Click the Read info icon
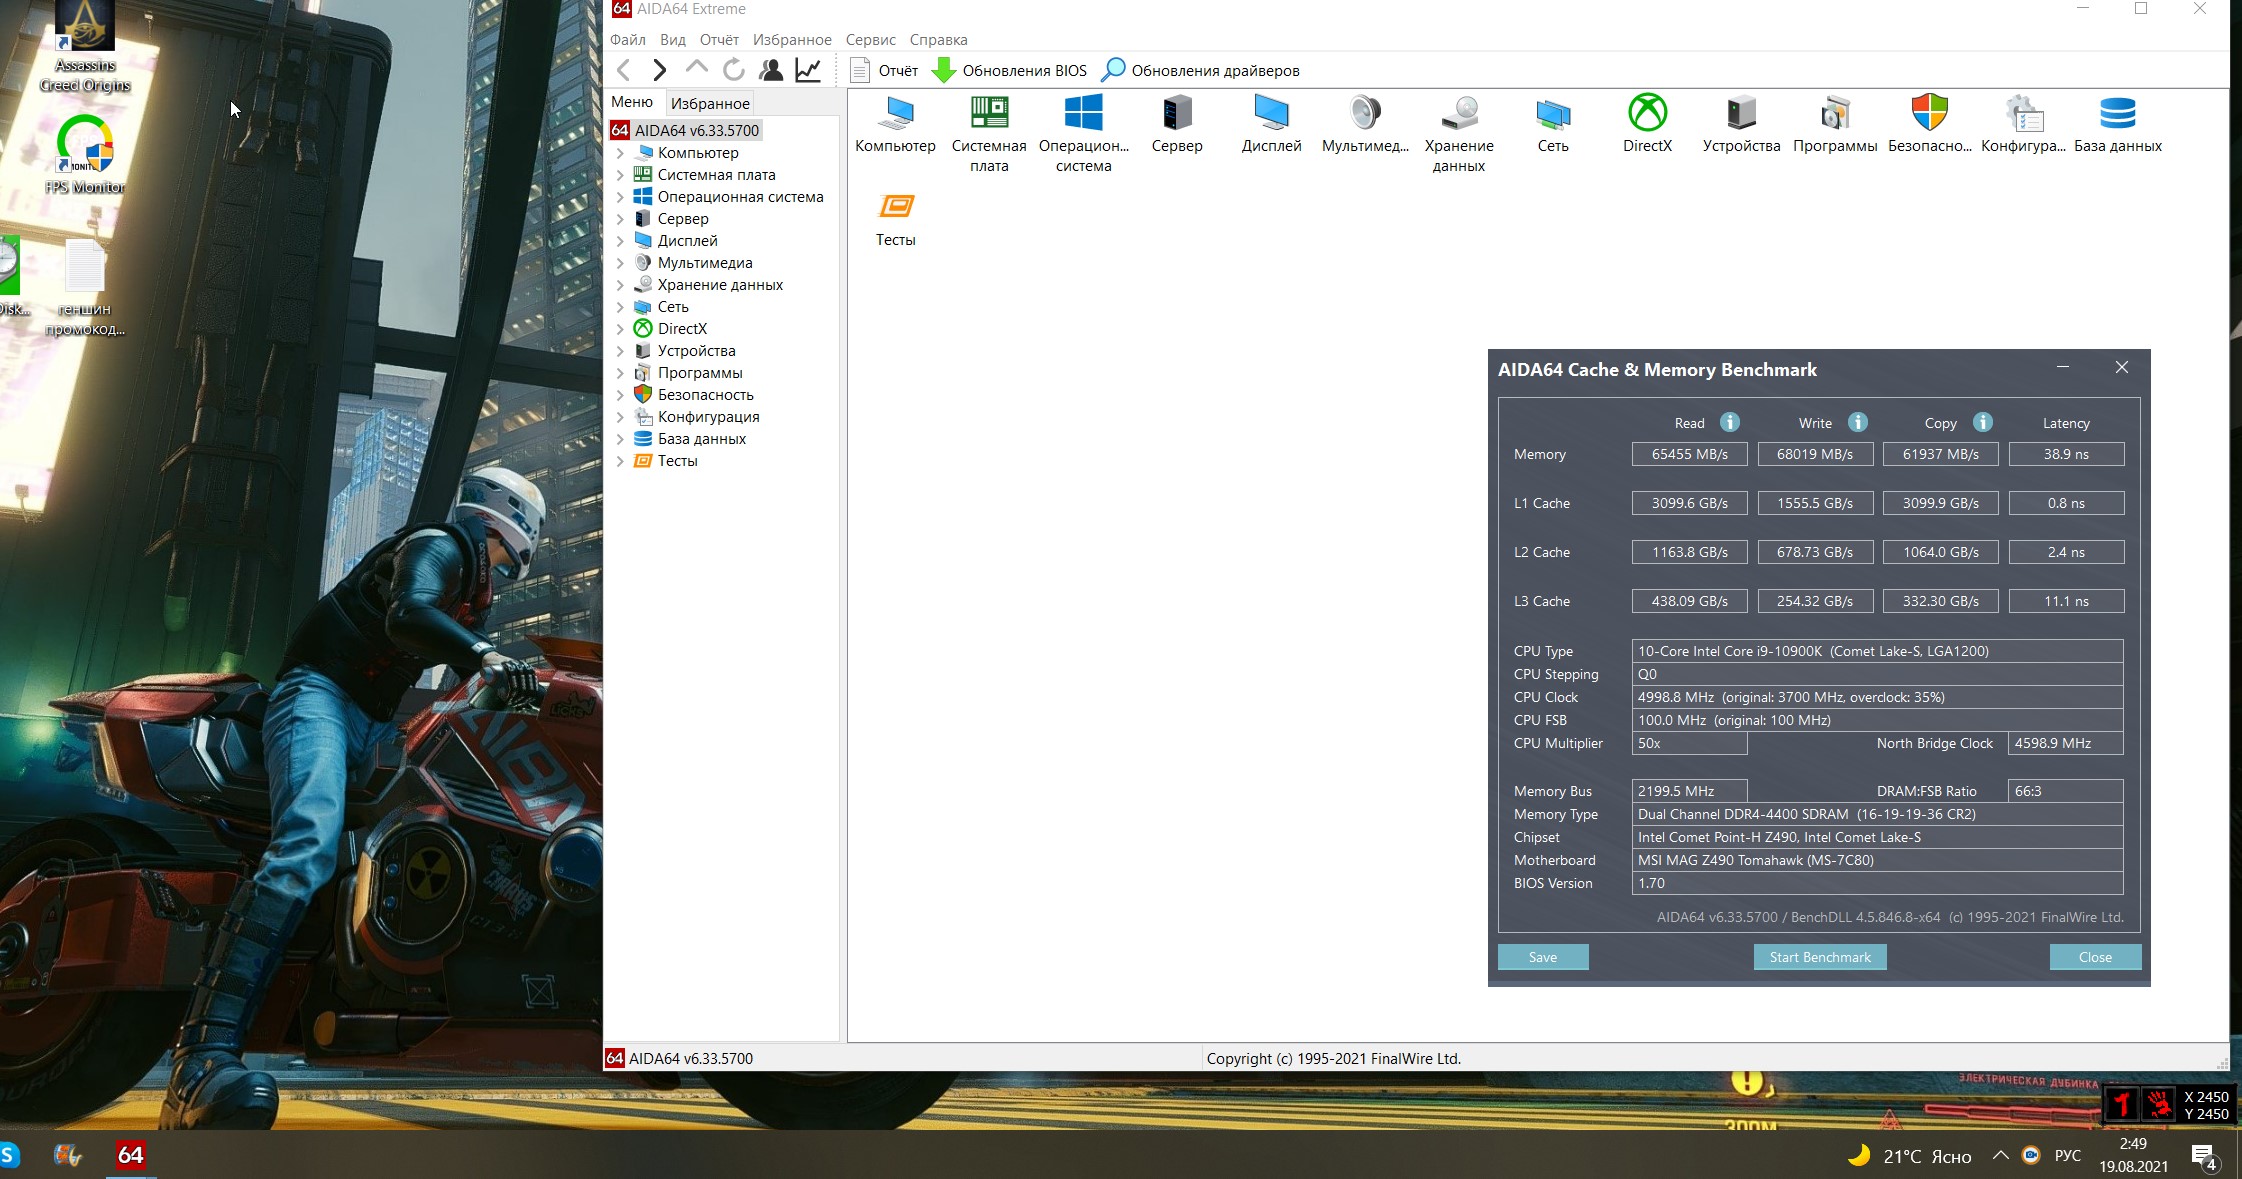Image resolution: width=2242 pixels, height=1179 pixels. click(1729, 422)
